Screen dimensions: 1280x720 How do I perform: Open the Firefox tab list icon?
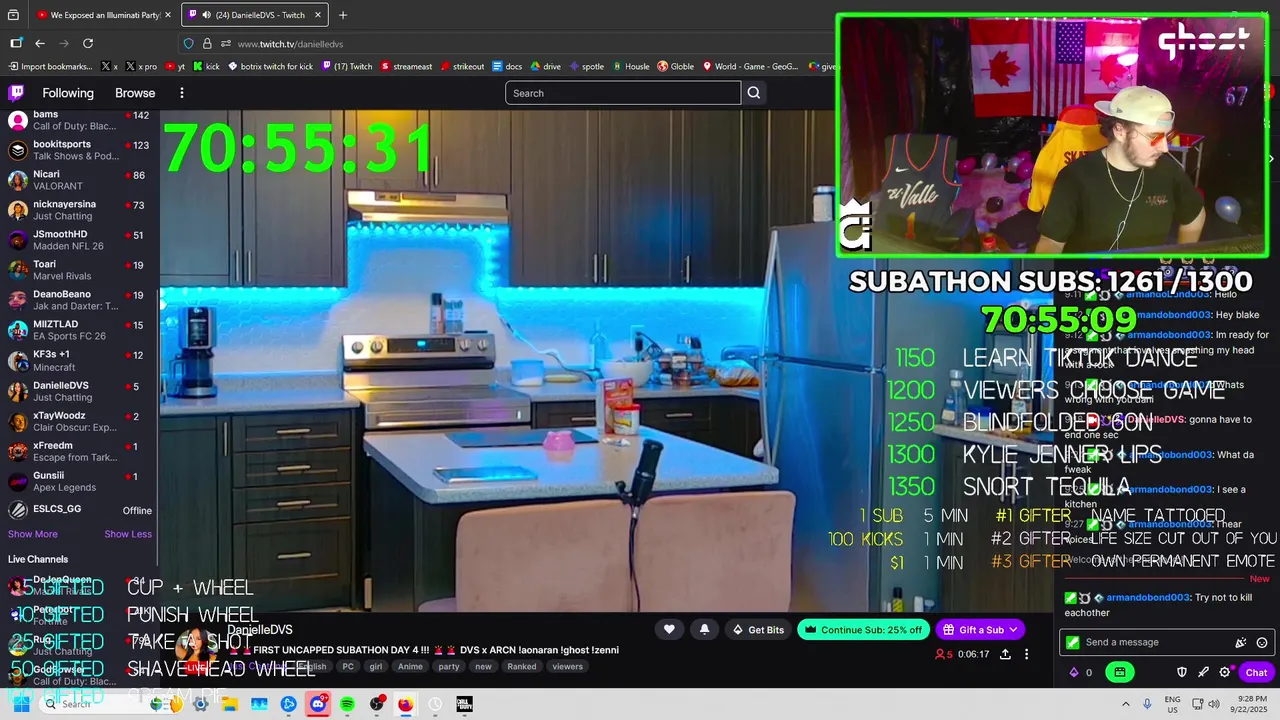pyautogui.click(x=13, y=15)
